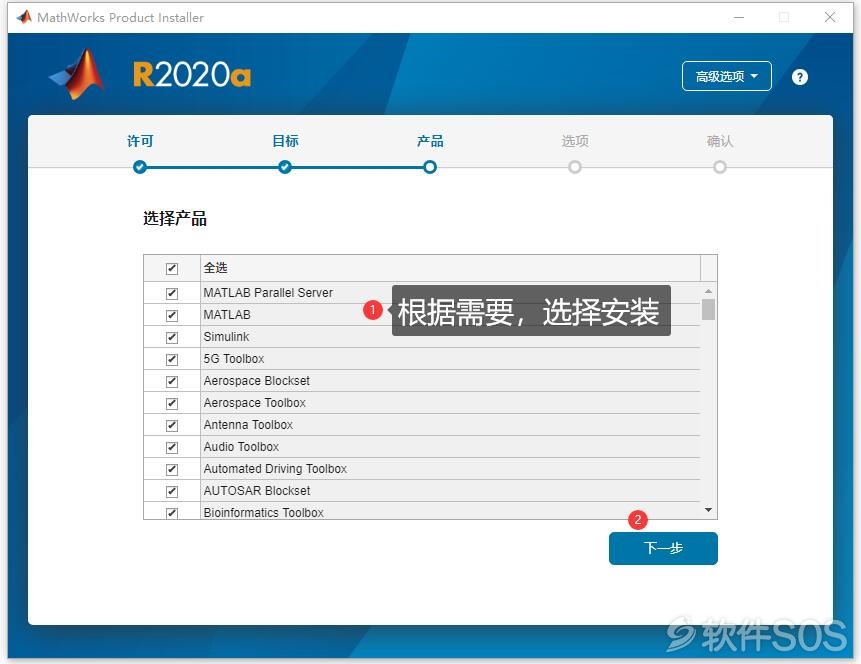Minimize the installer window

pyautogui.click(x=739, y=17)
